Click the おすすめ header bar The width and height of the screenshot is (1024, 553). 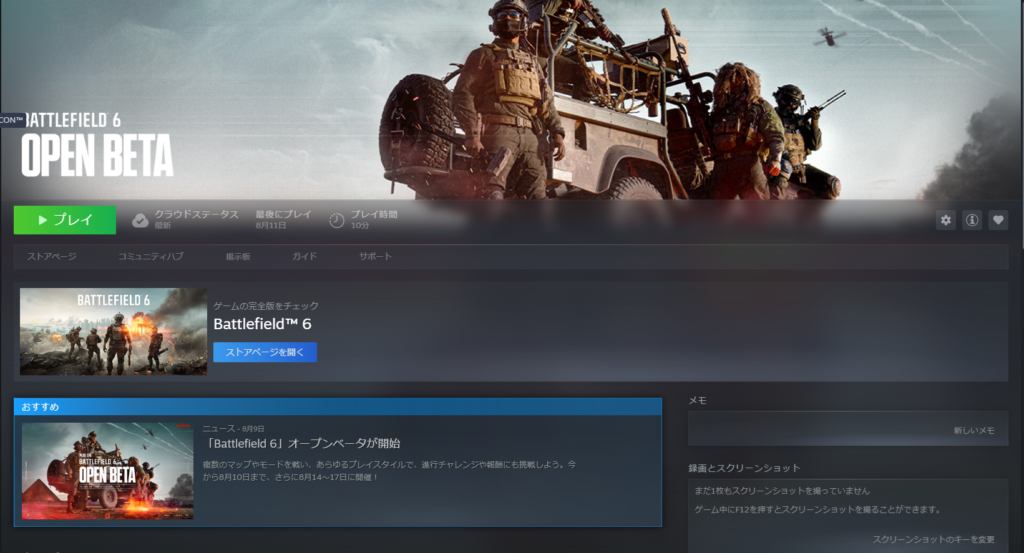coord(338,407)
